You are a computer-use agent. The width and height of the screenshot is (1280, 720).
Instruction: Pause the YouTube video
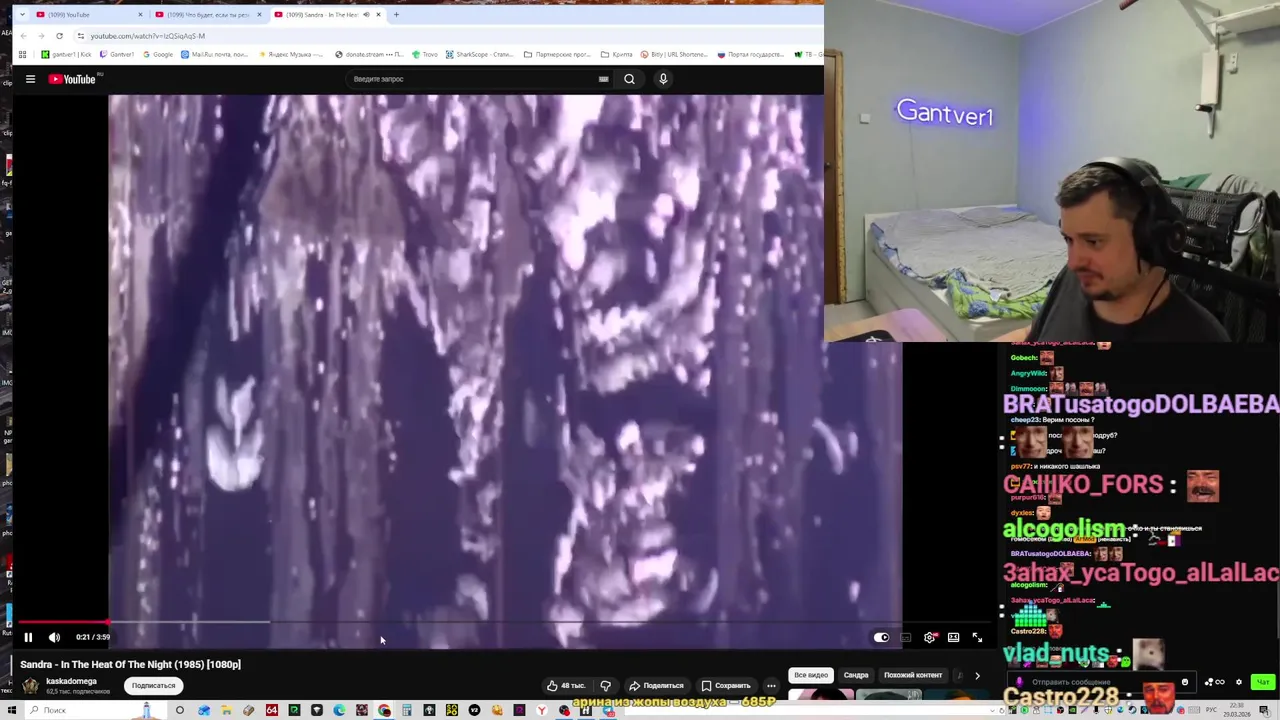[x=28, y=637]
